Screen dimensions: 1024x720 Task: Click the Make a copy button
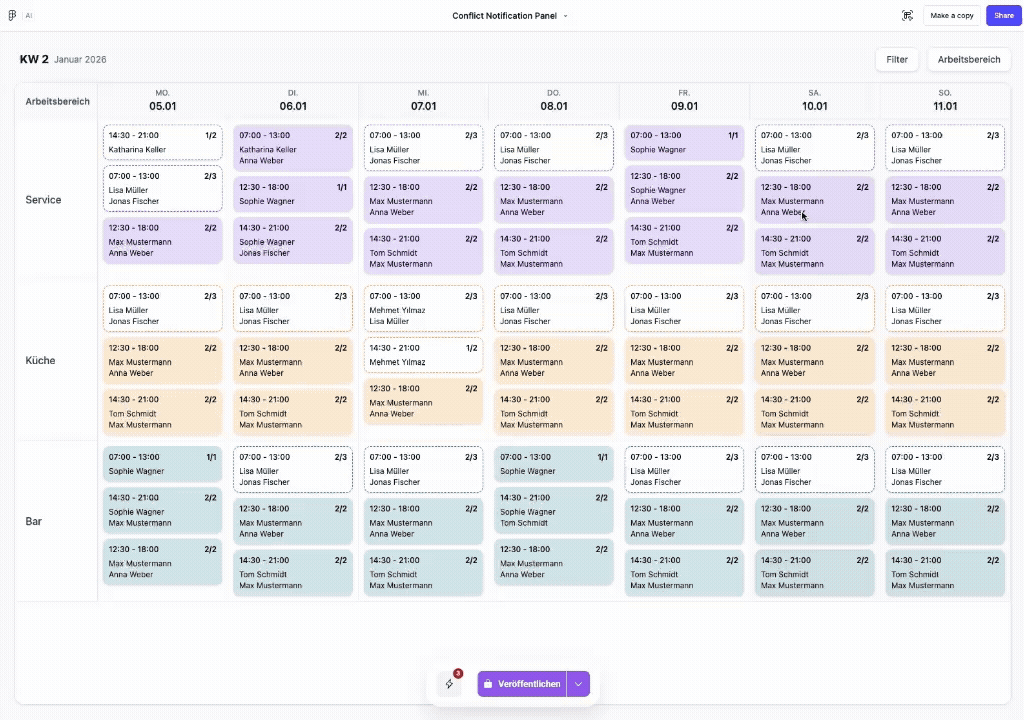coord(951,15)
